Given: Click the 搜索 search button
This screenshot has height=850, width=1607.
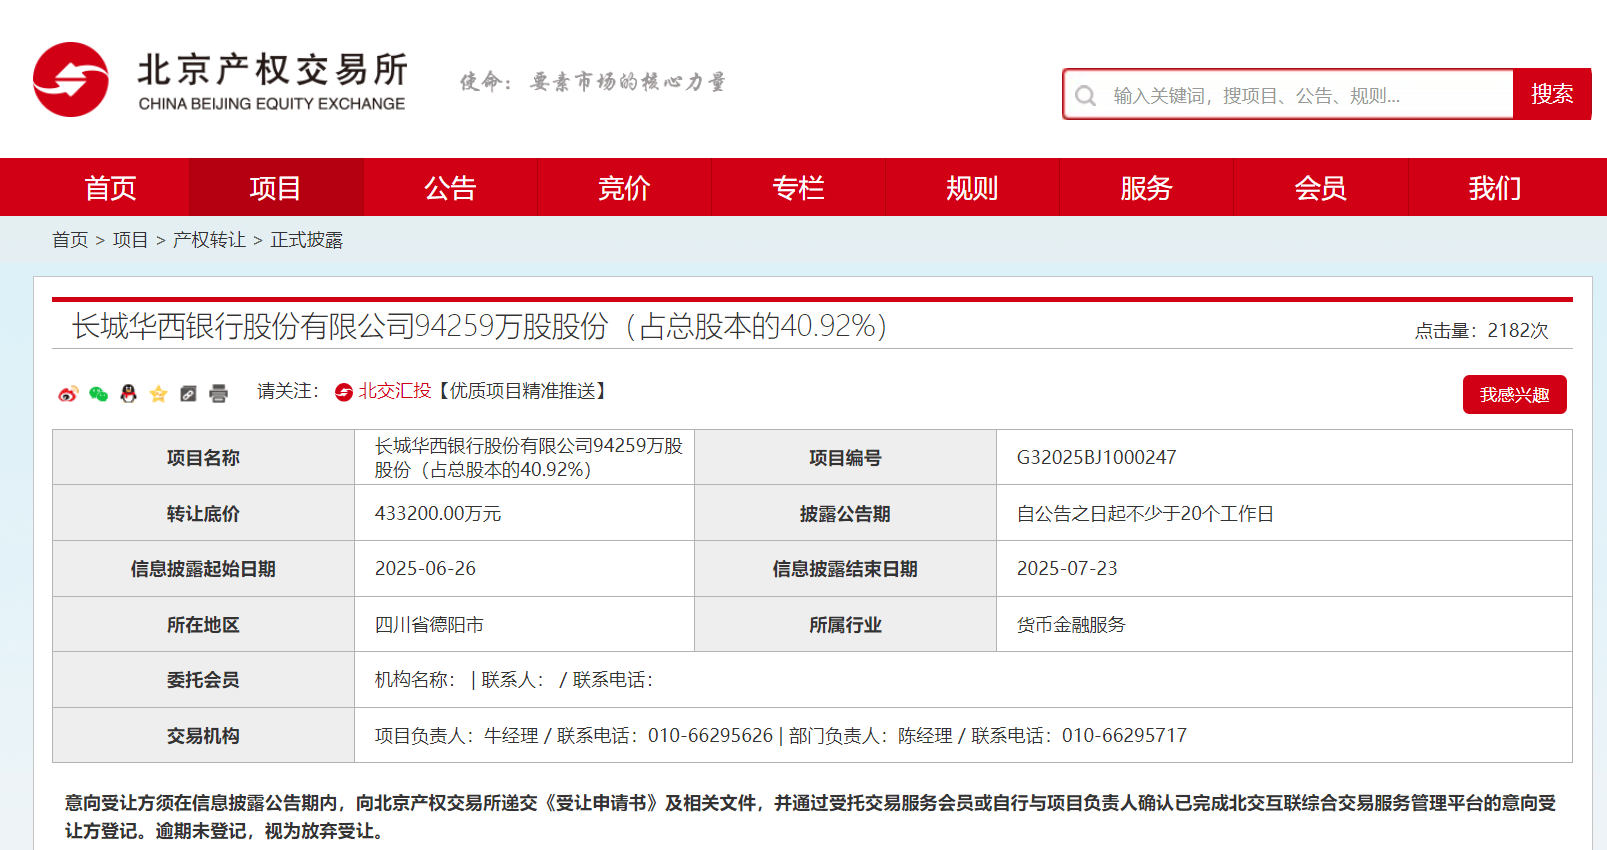Looking at the screenshot, I should pos(1552,94).
